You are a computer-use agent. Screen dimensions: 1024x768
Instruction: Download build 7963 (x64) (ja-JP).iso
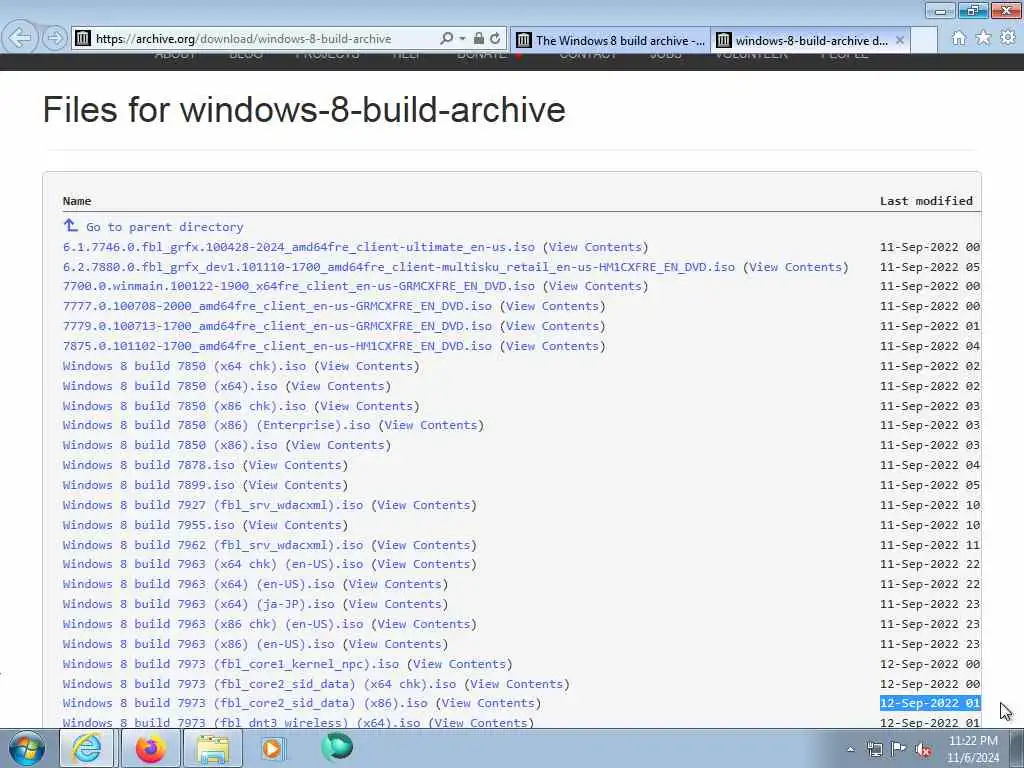point(199,604)
